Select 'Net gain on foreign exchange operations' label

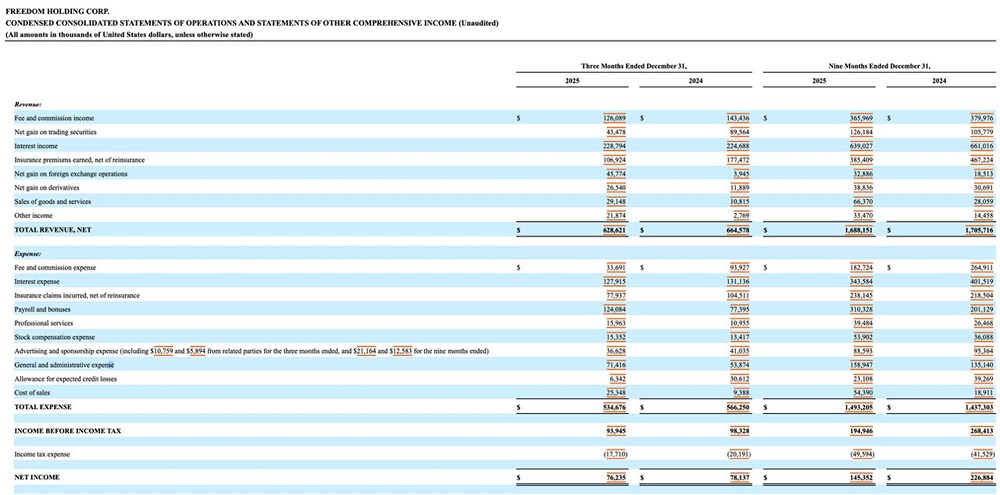click(71, 174)
